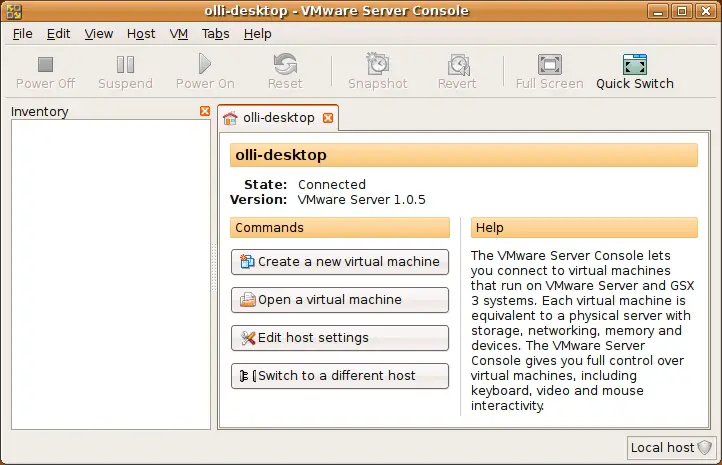
Task: Take a Snapshot via toolbar icon
Action: 378,64
